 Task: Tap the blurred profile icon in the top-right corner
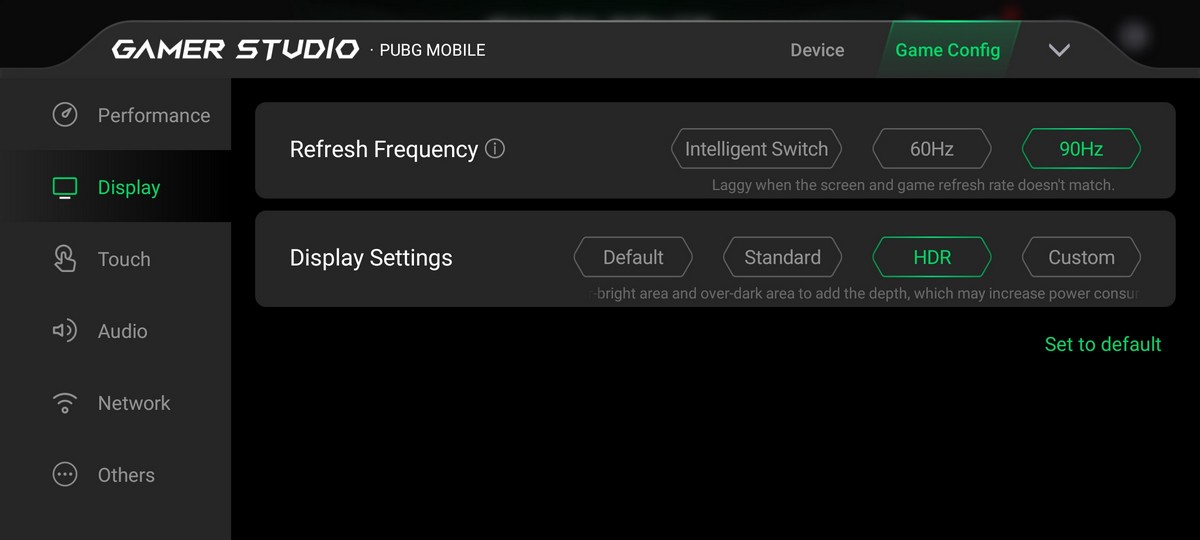click(1134, 36)
